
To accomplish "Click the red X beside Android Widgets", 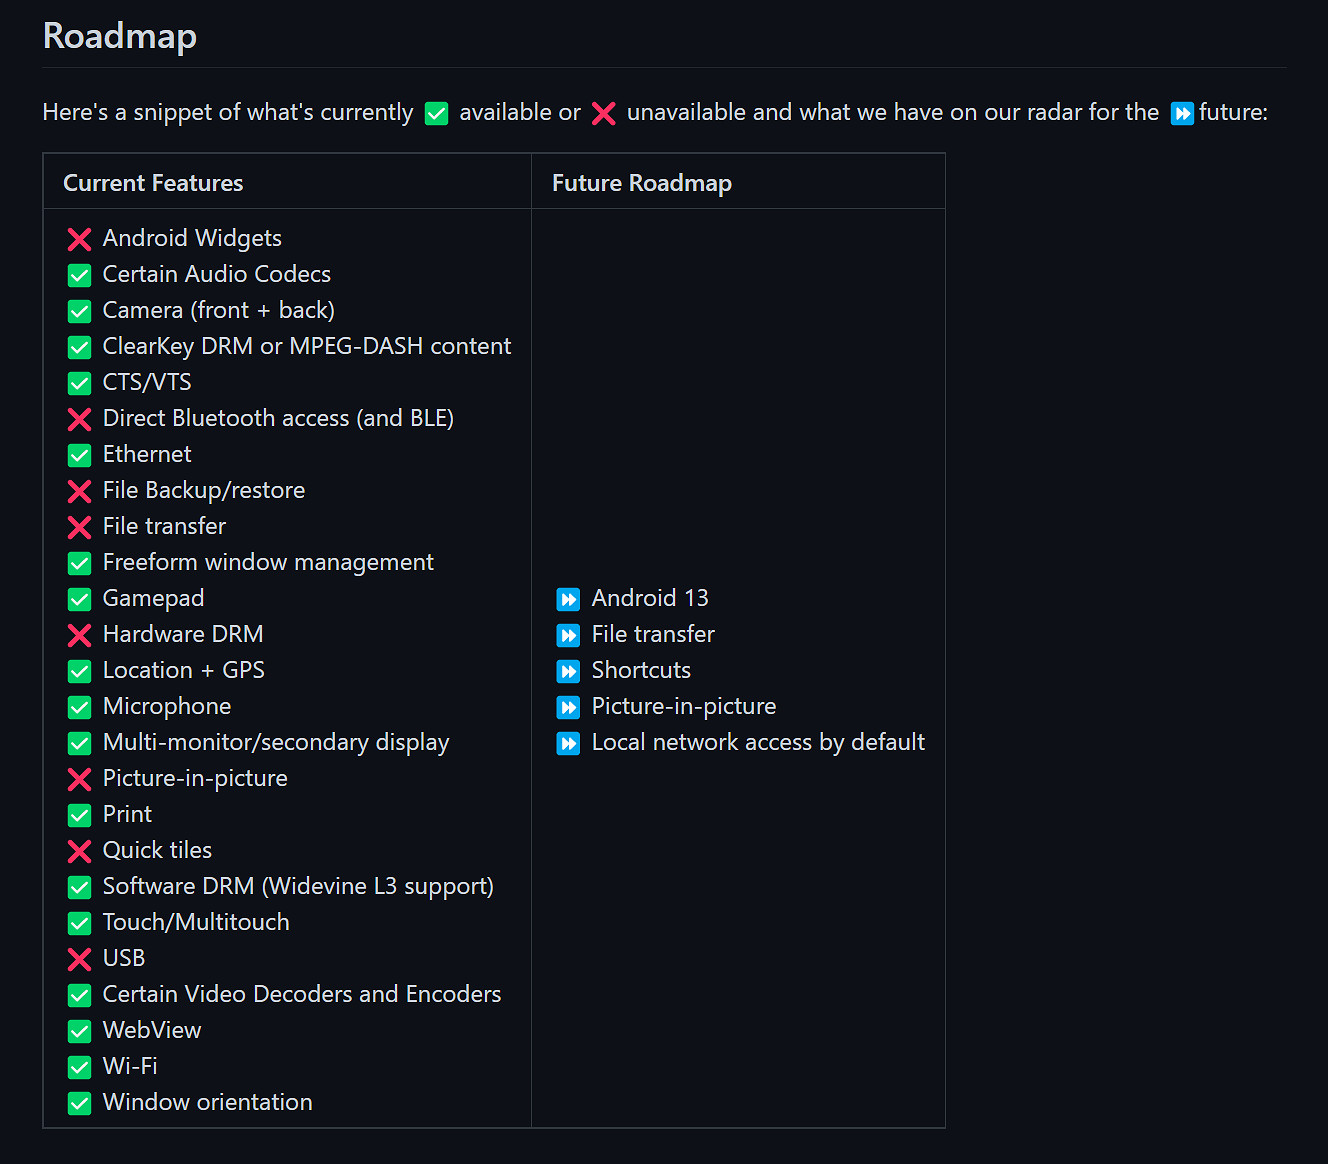I will [x=79, y=239].
